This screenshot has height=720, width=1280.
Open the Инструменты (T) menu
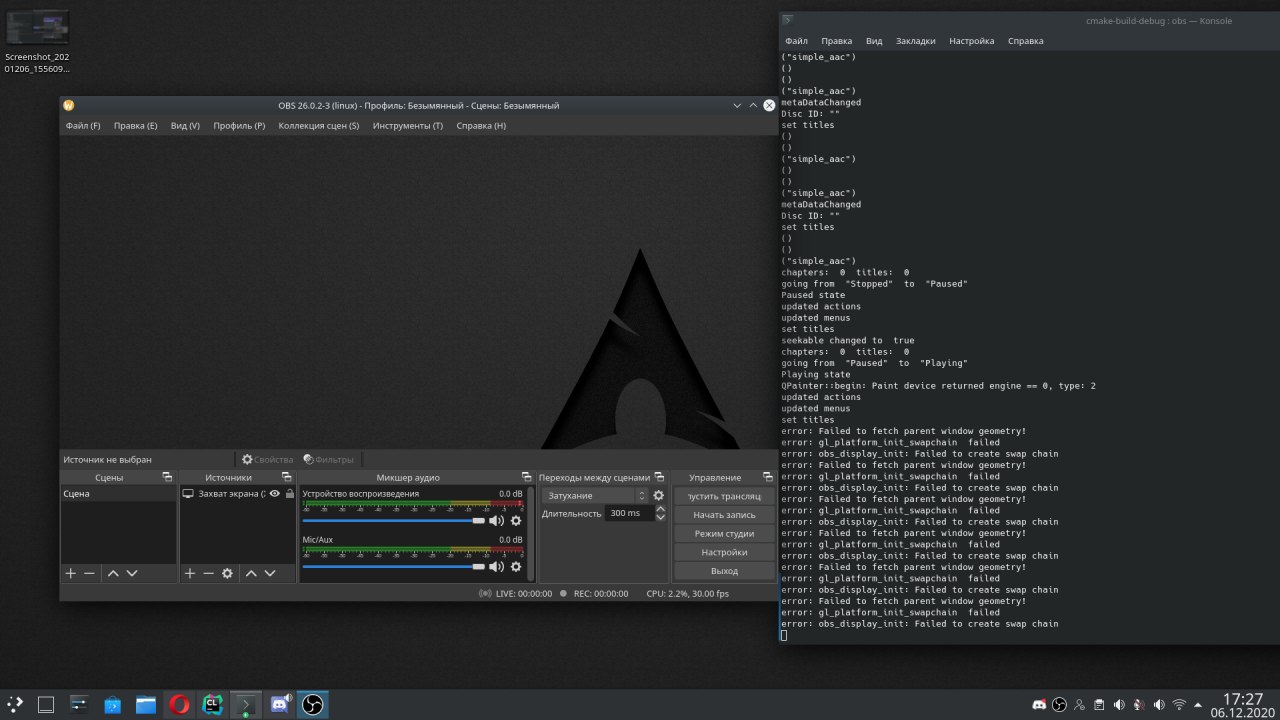pos(408,126)
